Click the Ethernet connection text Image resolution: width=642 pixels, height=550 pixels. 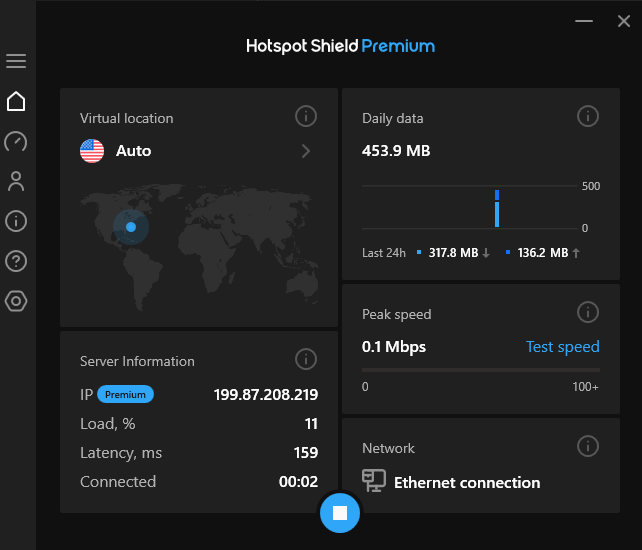point(467,482)
